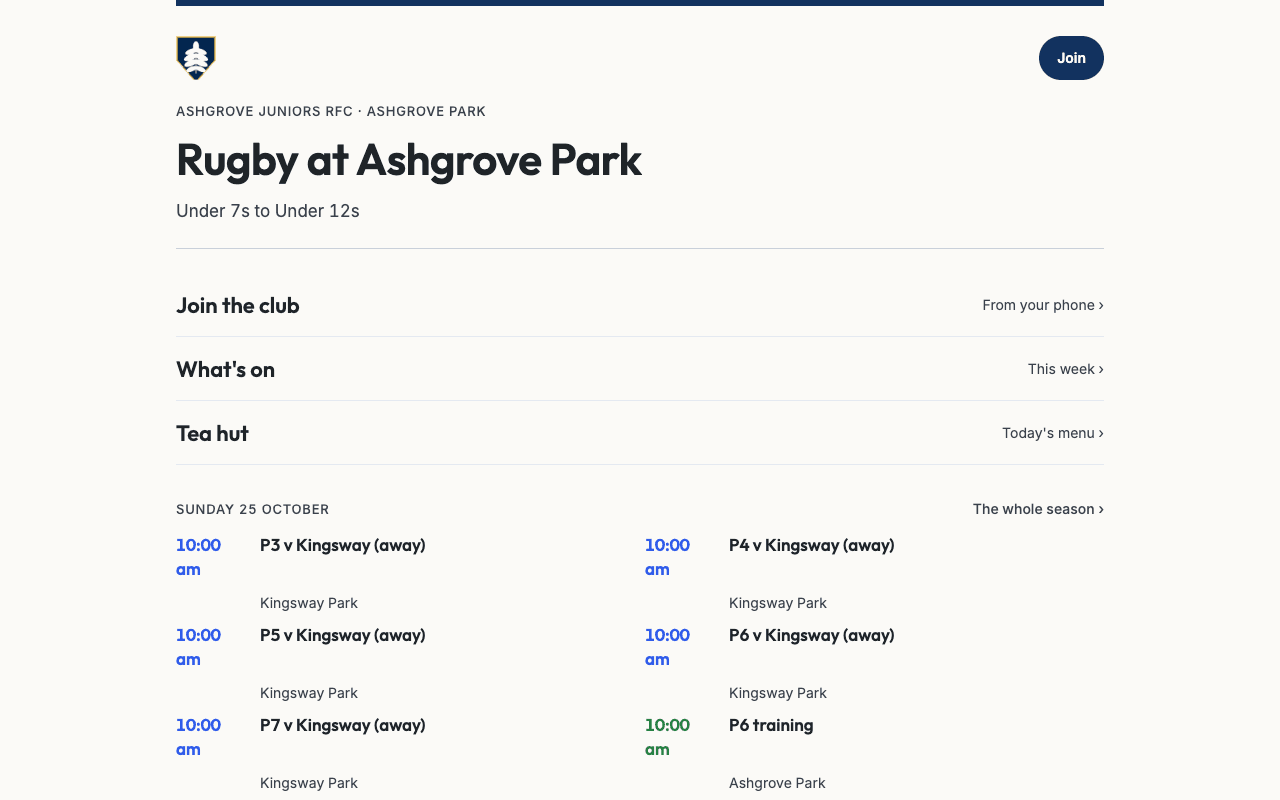
Task: Click Kingsway Park venue under the P7 fixture
Action: point(309,783)
